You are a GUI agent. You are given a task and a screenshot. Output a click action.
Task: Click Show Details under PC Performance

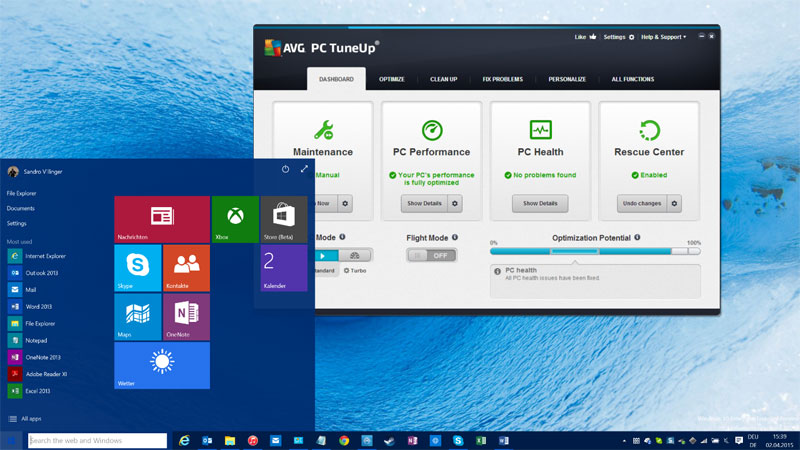point(424,203)
